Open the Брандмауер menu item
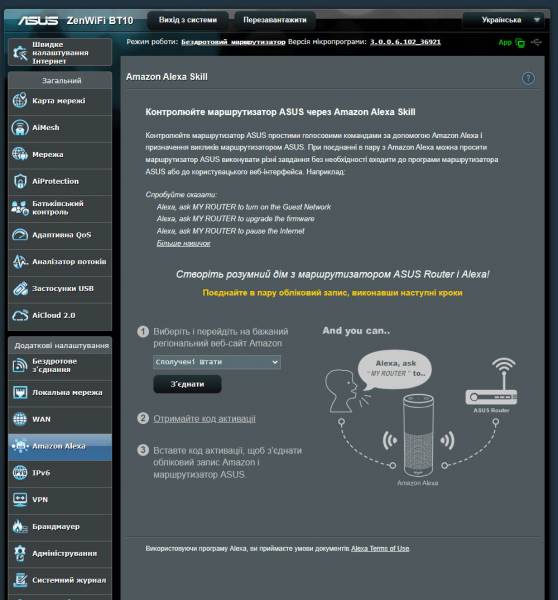558x600 pixels. pyautogui.click(x=60, y=527)
